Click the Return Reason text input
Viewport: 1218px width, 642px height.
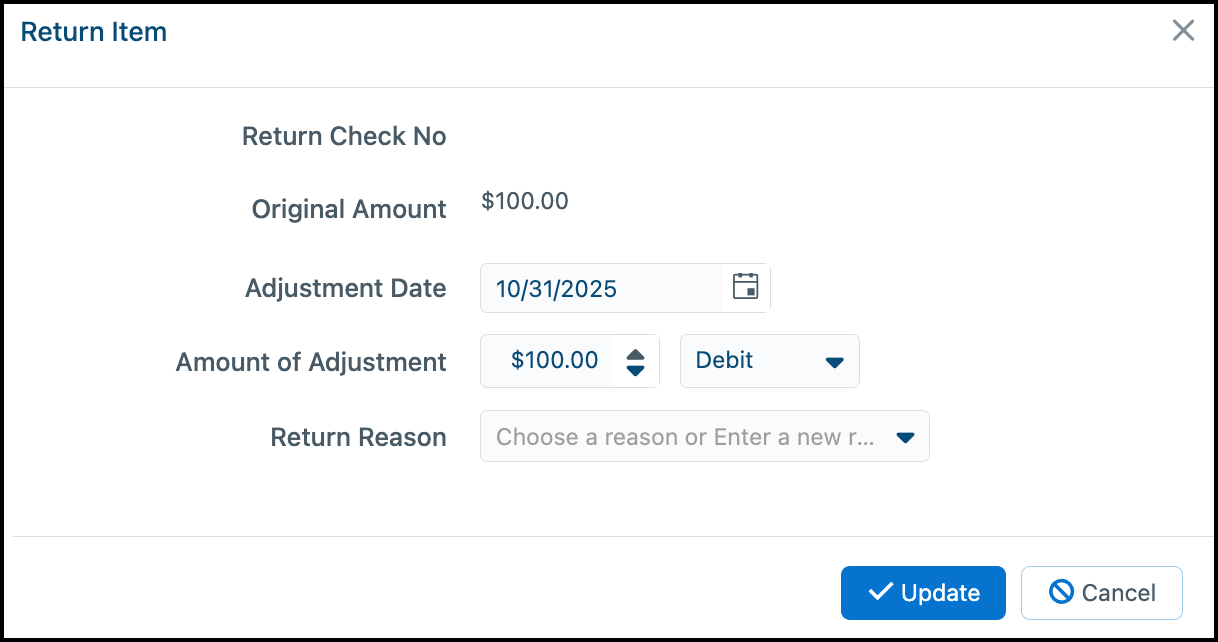[685, 437]
